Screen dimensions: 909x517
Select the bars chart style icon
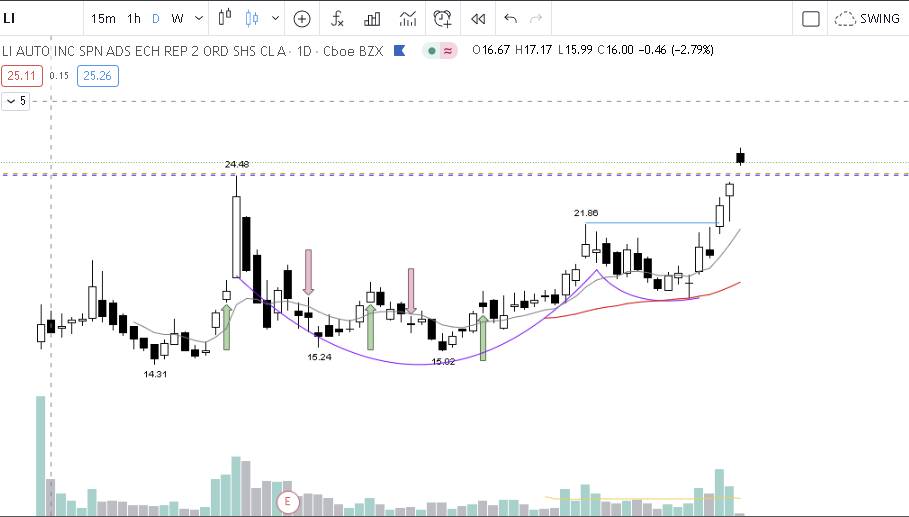[x=225, y=18]
